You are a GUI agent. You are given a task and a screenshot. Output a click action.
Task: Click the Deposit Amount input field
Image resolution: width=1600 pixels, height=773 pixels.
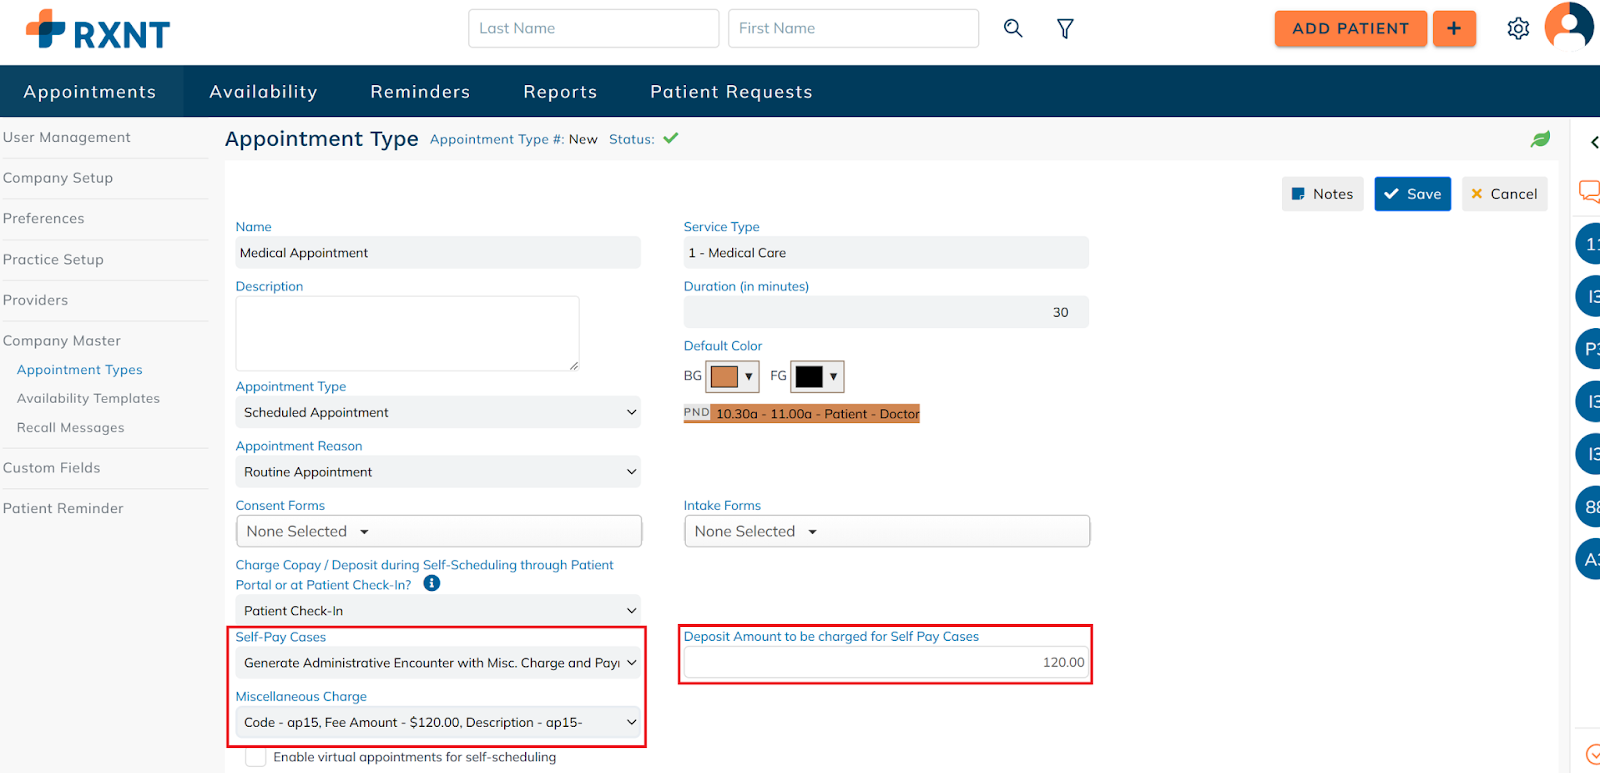point(885,662)
